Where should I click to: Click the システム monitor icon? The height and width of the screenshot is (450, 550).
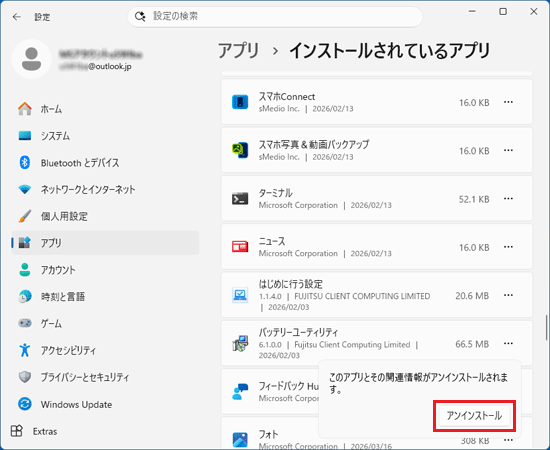click(25, 135)
